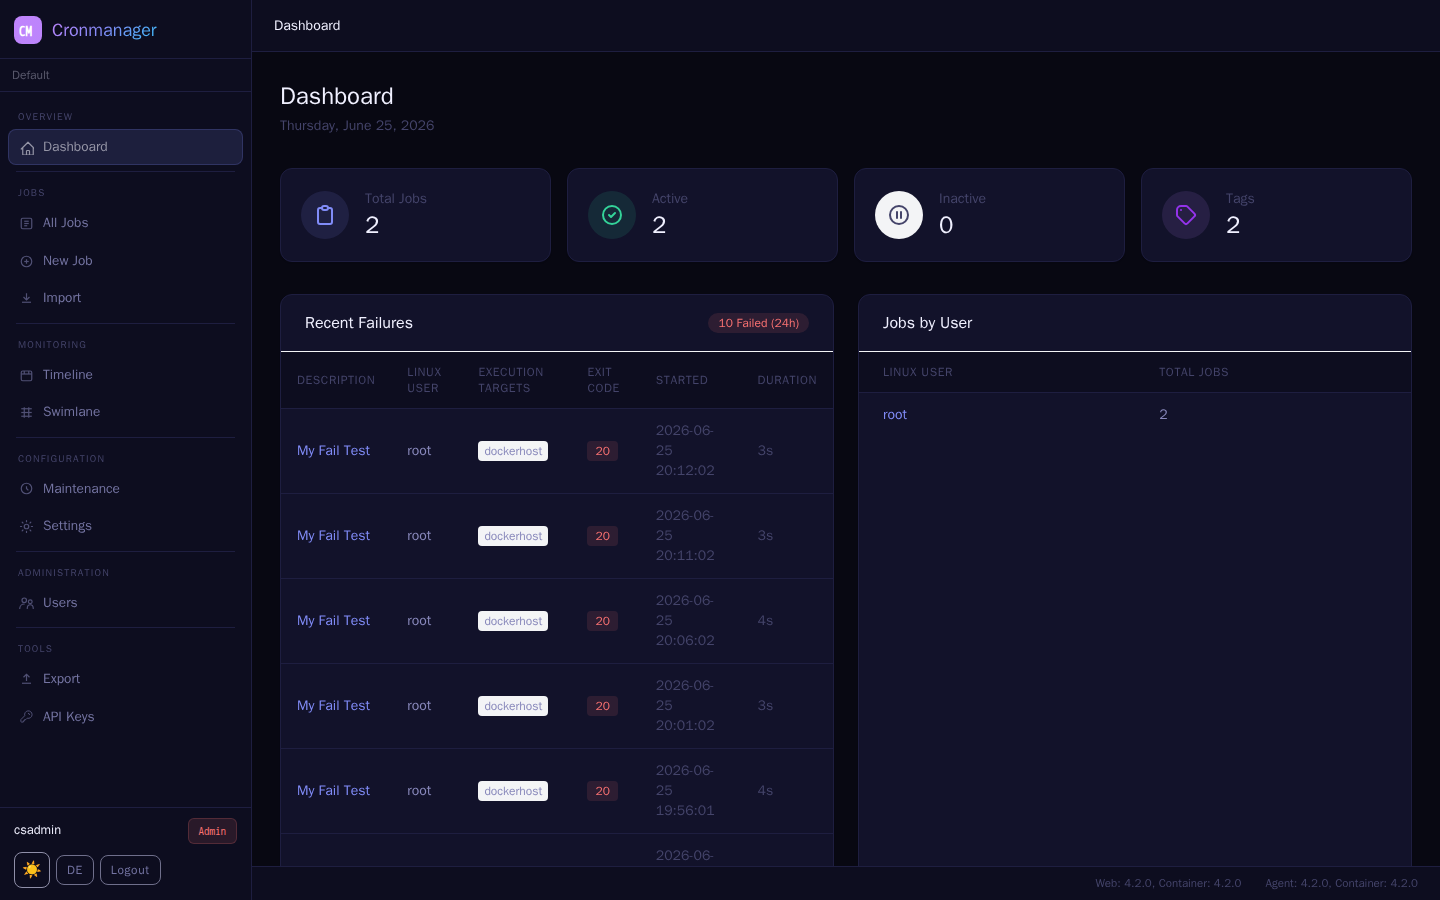
Task: Toggle light theme with sun button
Action: pos(32,870)
